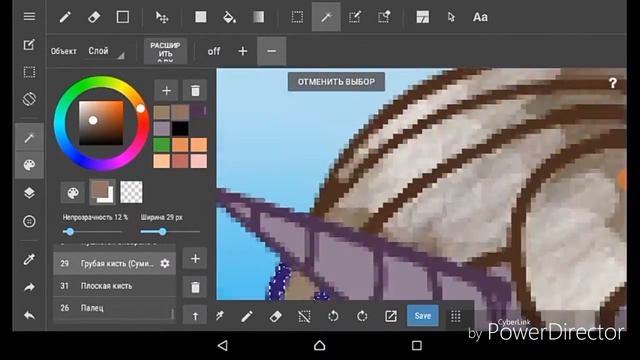Tap the Расширить button
This screenshot has width=640, height=360.
(x=165, y=51)
